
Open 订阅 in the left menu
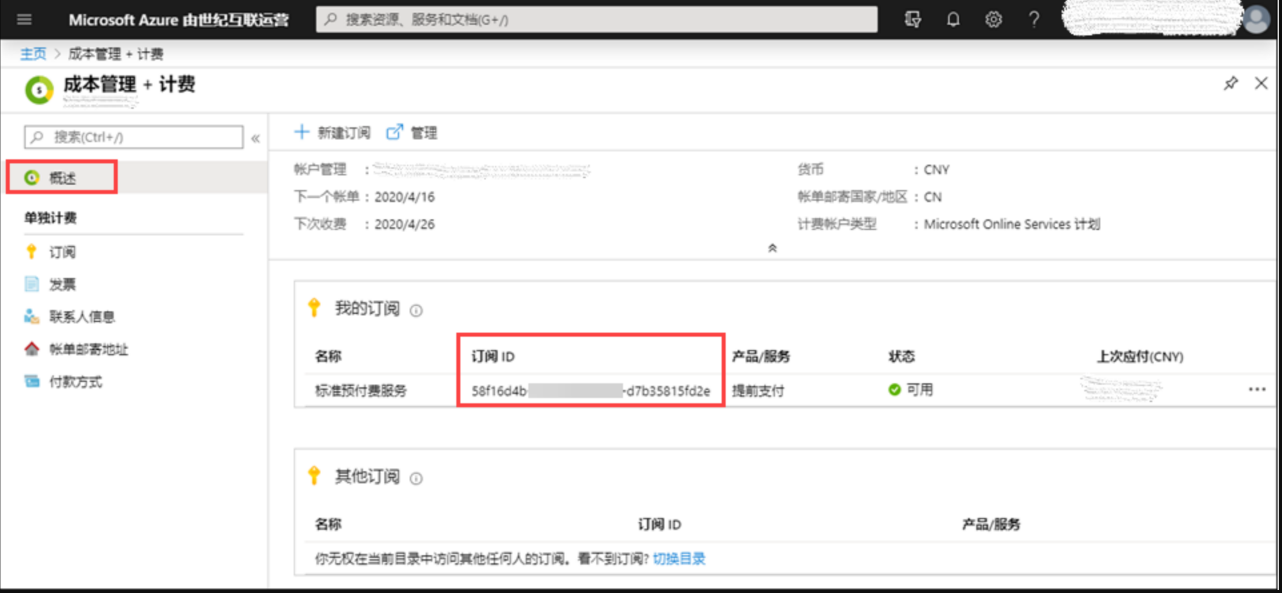pyautogui.click(x=62, y=252)
